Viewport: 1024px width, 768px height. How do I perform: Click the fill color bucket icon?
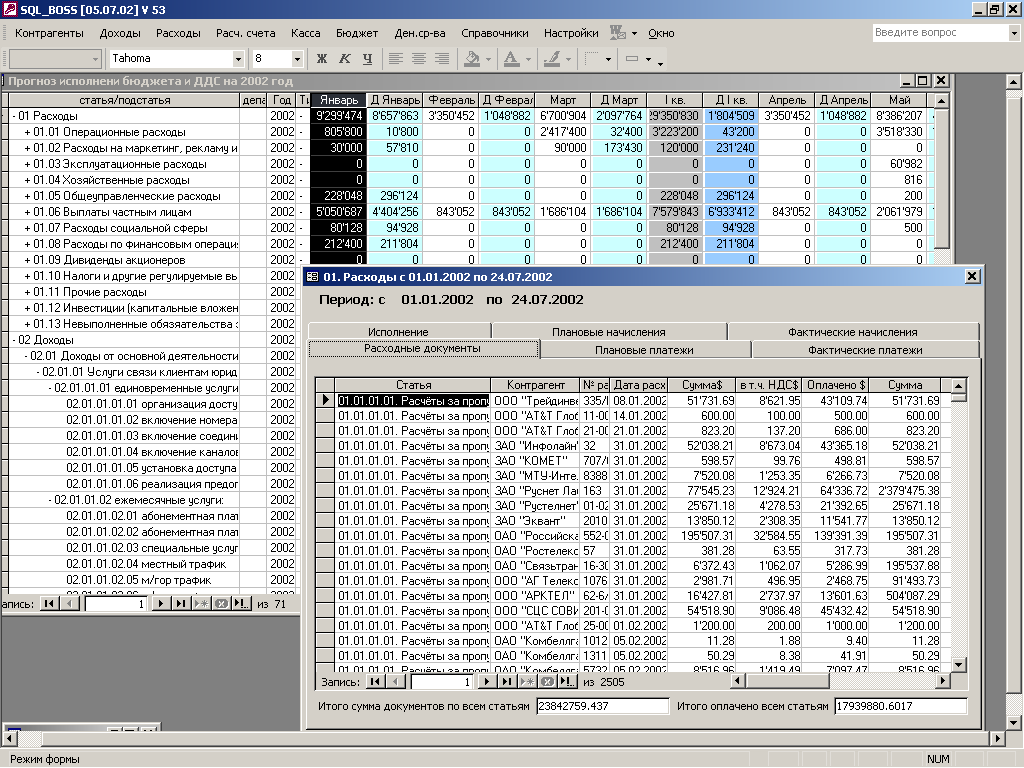472,59
